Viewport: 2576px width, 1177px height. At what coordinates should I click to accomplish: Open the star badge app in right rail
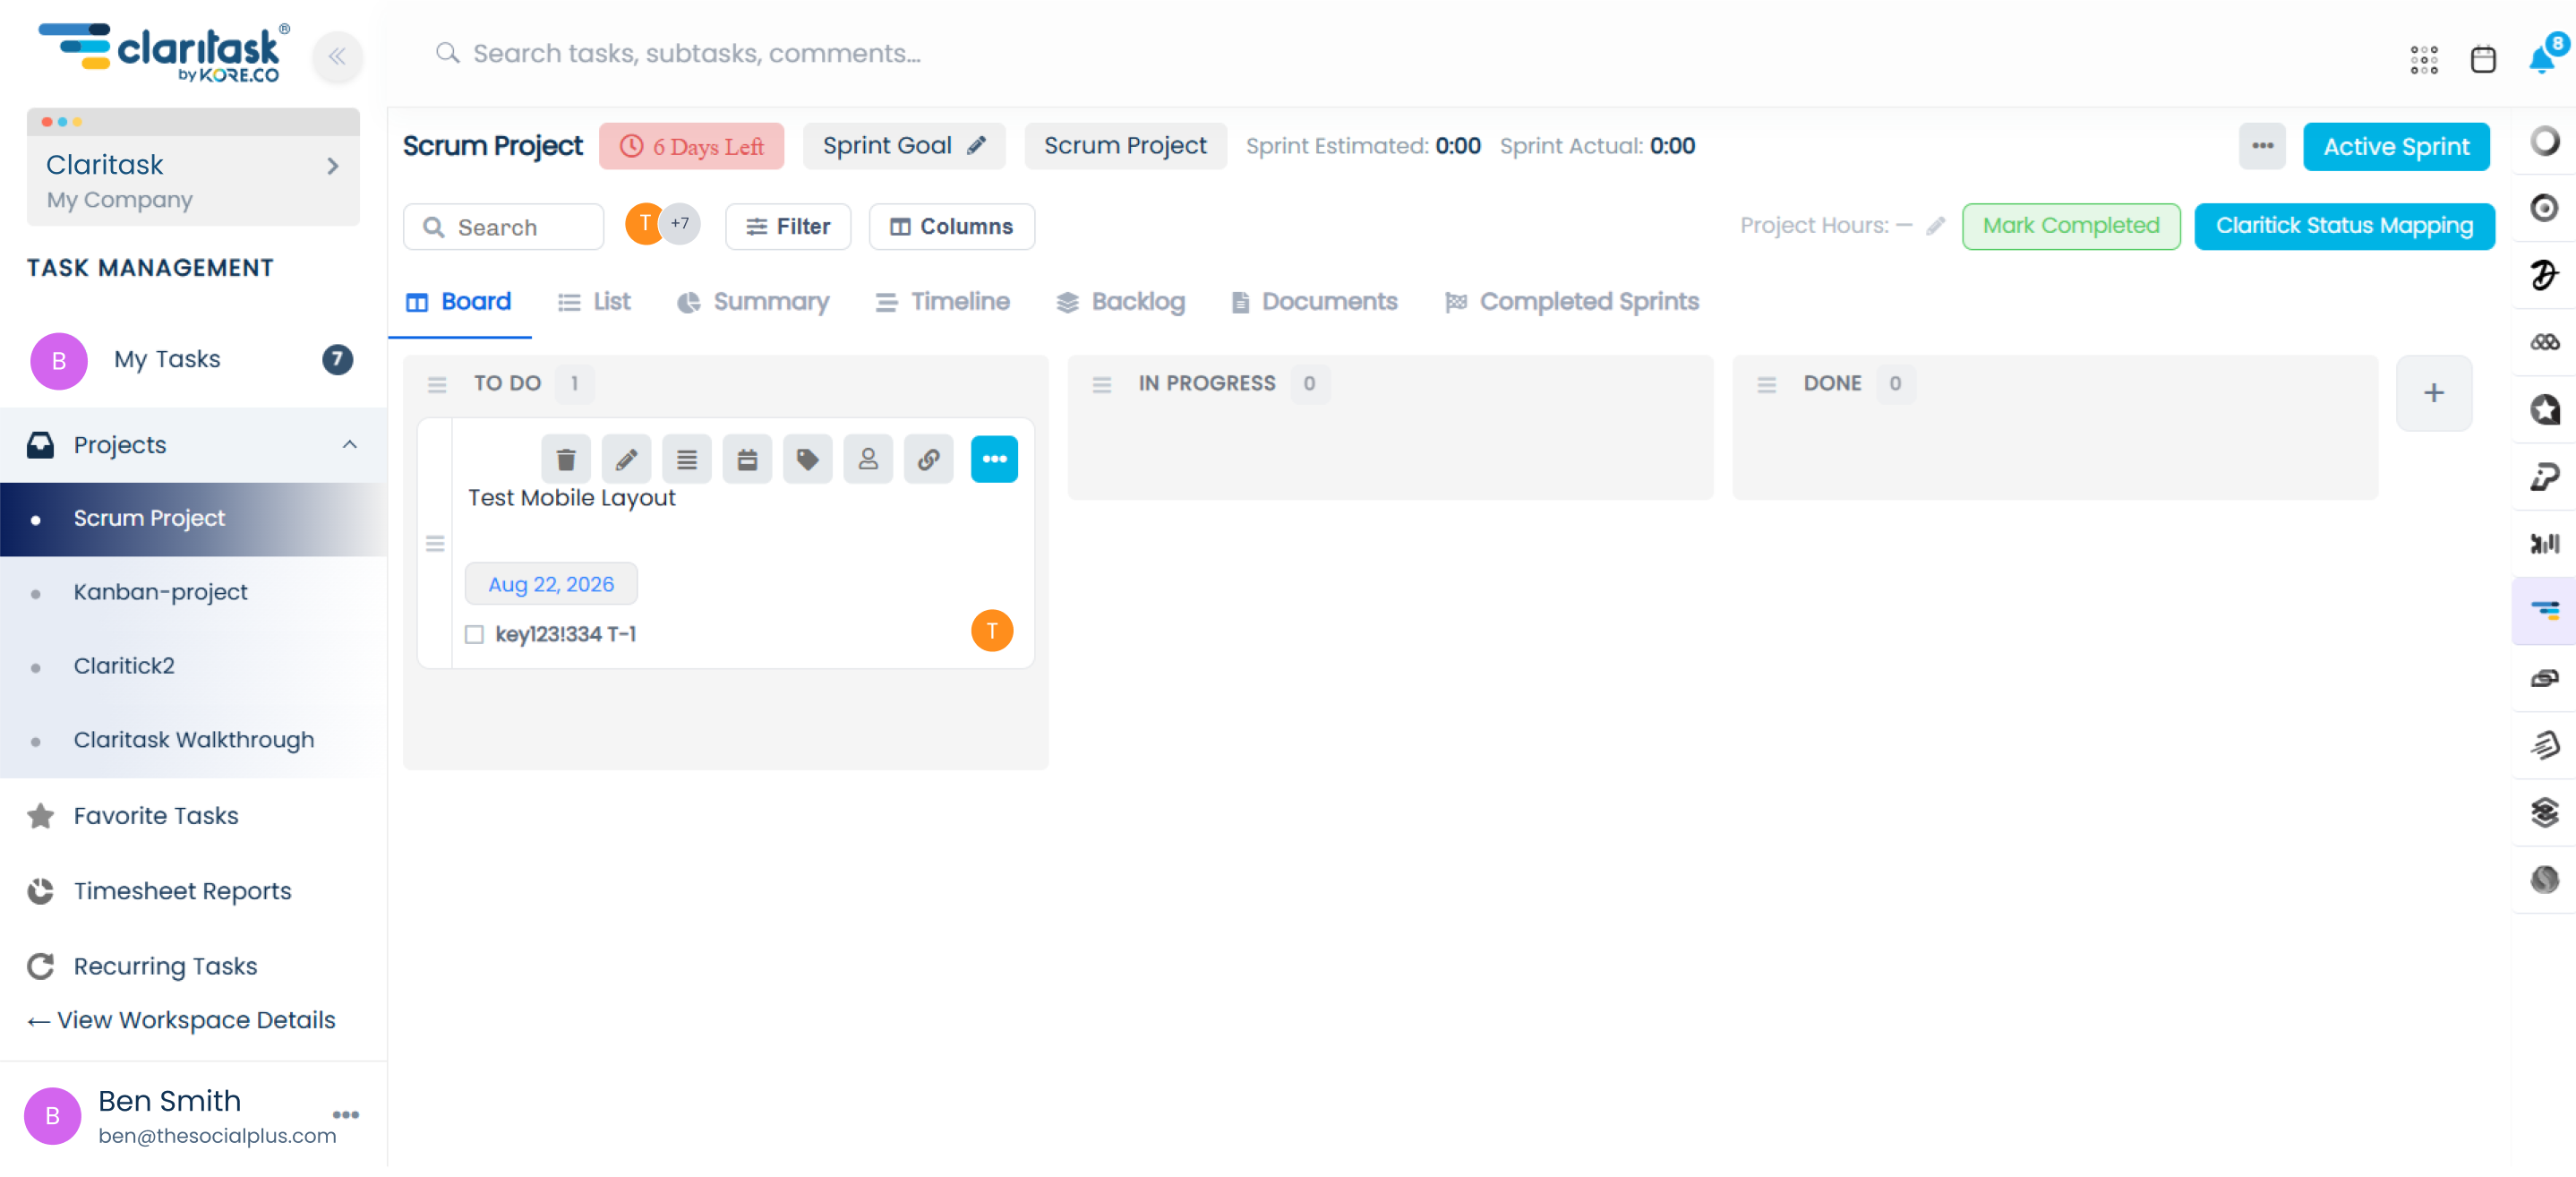(2544, 409)
